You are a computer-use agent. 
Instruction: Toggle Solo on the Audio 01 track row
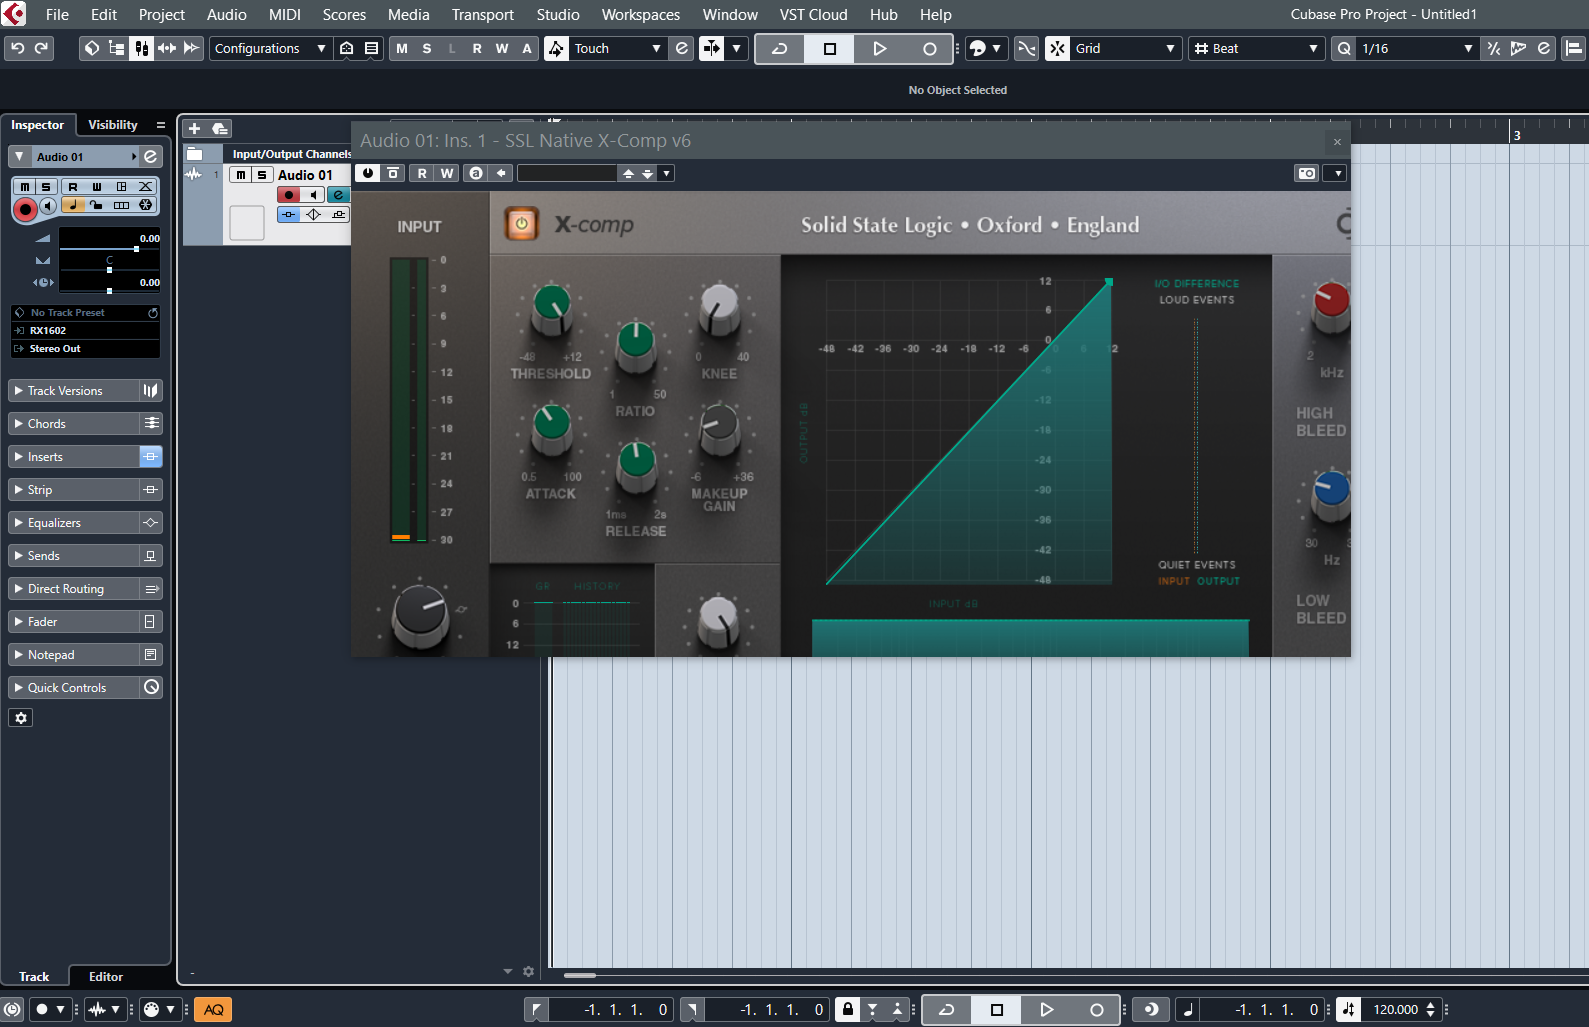[261, 175]
